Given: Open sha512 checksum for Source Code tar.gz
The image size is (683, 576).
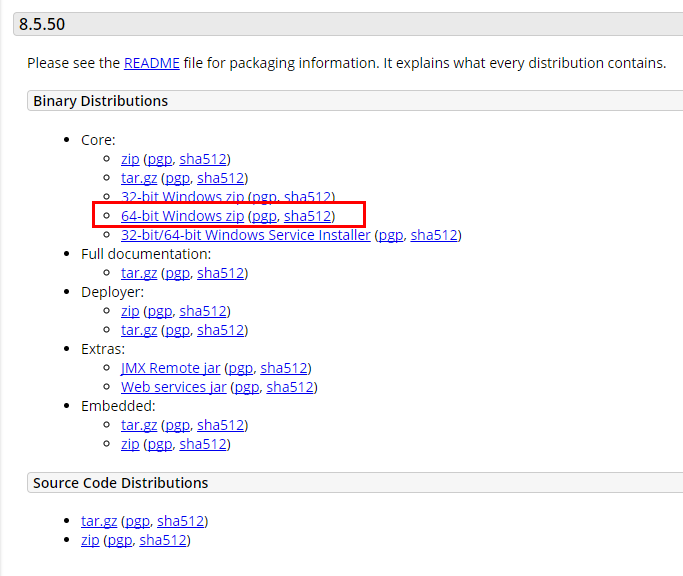Looking at the screenshot, I should pos(181,521).
